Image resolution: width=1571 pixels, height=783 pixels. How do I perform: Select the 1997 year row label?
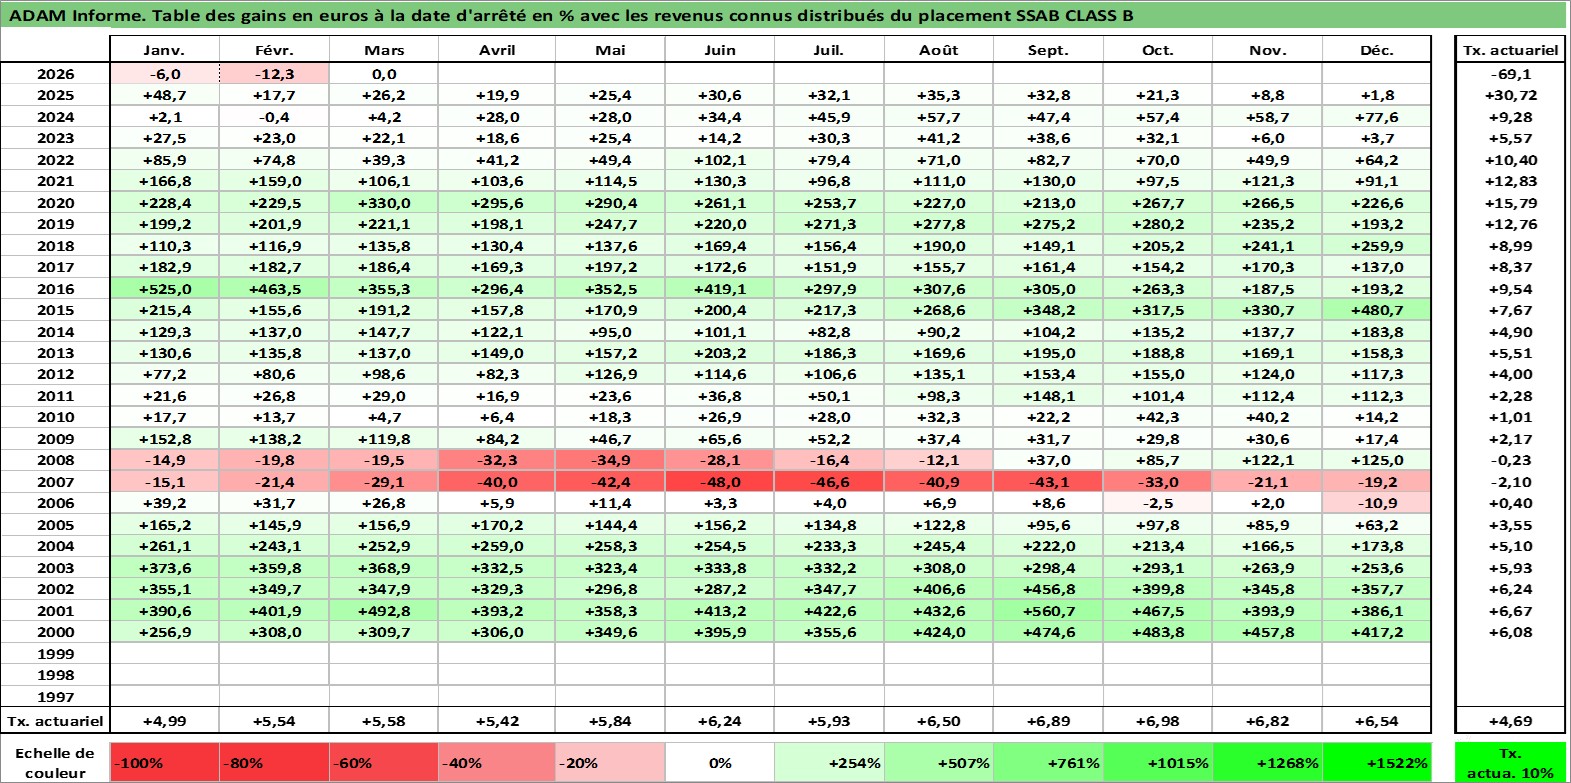[55, 697]
